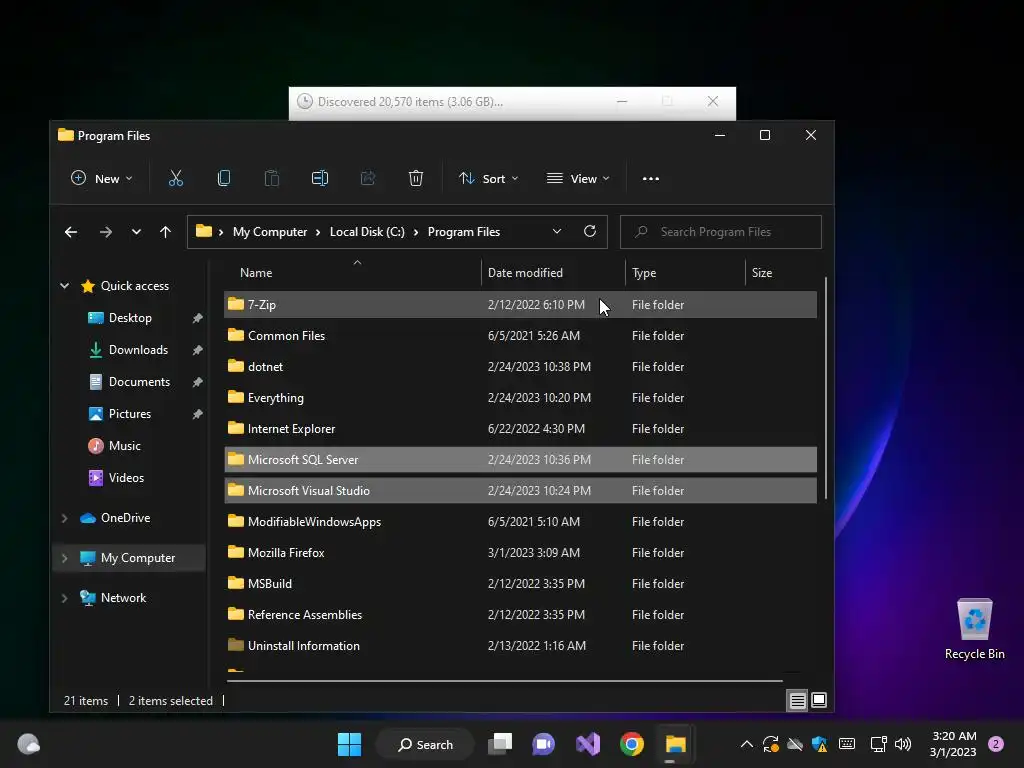Viewport: 1024px width, 768px height.
Task: Open the View layout dropdown
Action: [x=578, y=178]
